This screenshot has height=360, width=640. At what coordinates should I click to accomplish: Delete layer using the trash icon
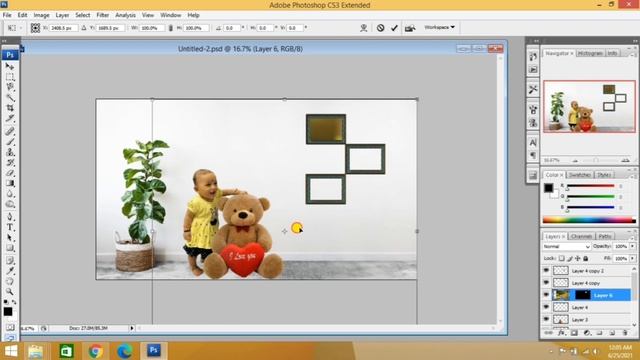pyautogui.click(x=624, y=333)
